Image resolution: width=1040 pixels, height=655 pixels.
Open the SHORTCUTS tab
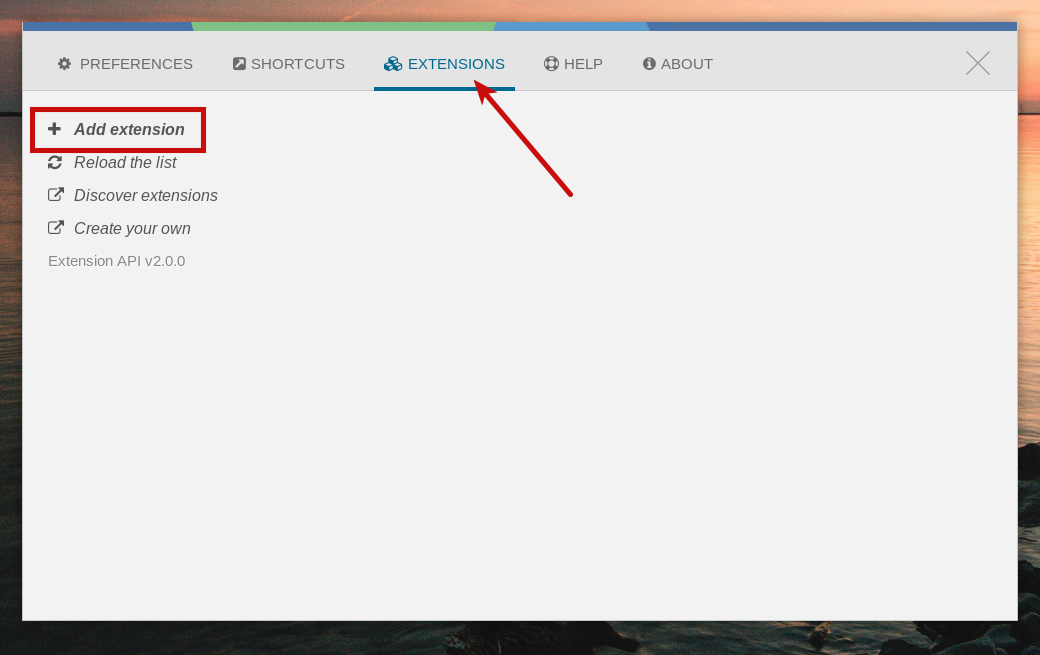tap(297, 63)
